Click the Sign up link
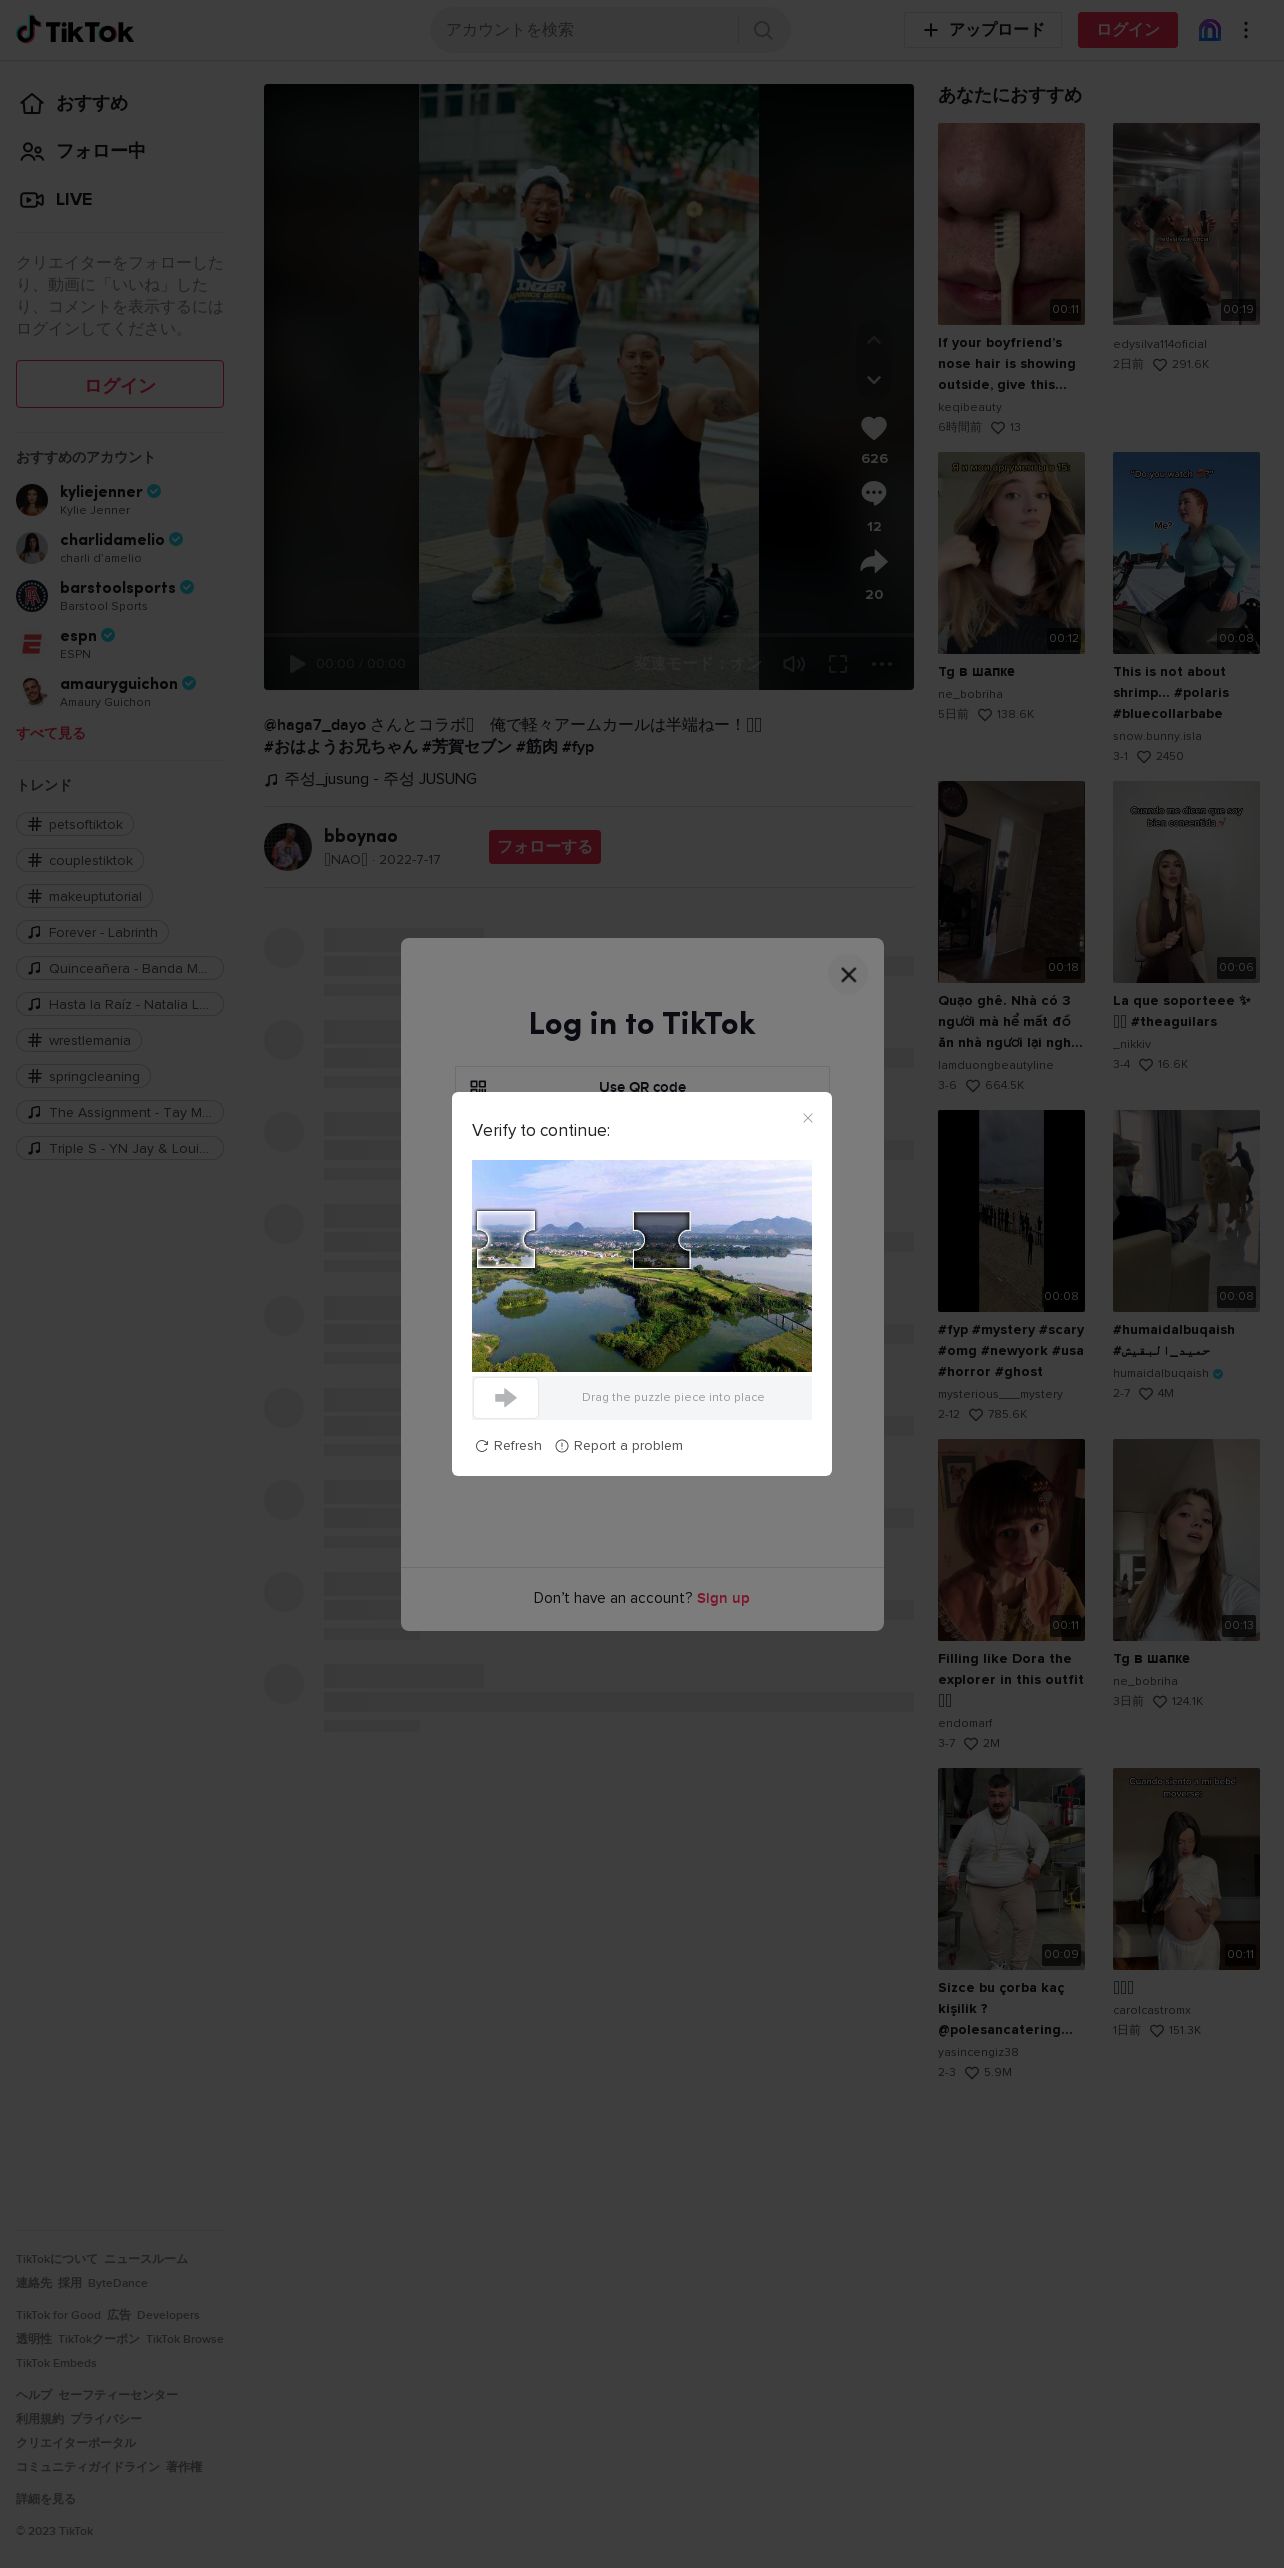1284x2568 pixels. [723, 1598]
